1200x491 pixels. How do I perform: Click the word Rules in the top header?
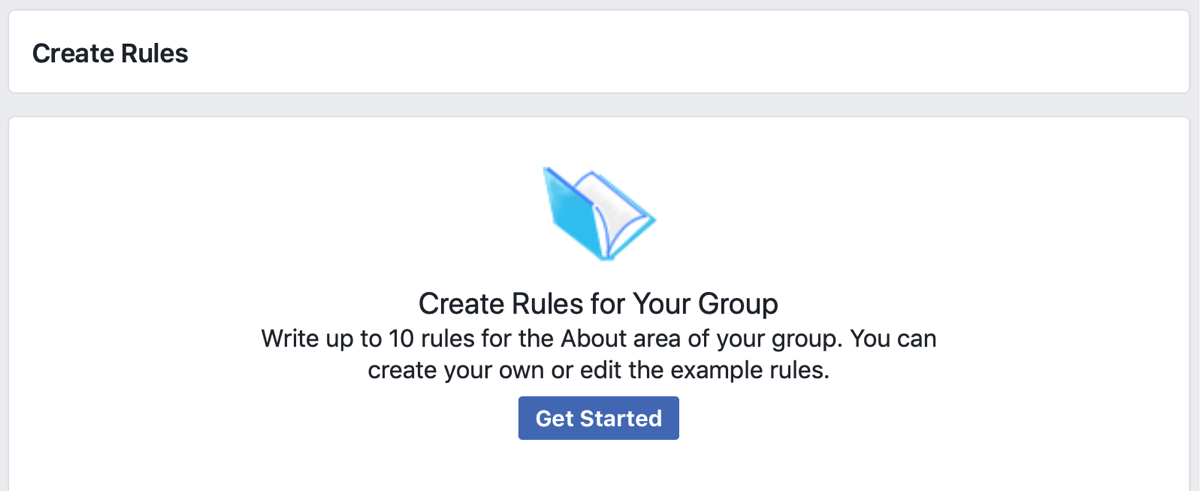click(153, 53)
